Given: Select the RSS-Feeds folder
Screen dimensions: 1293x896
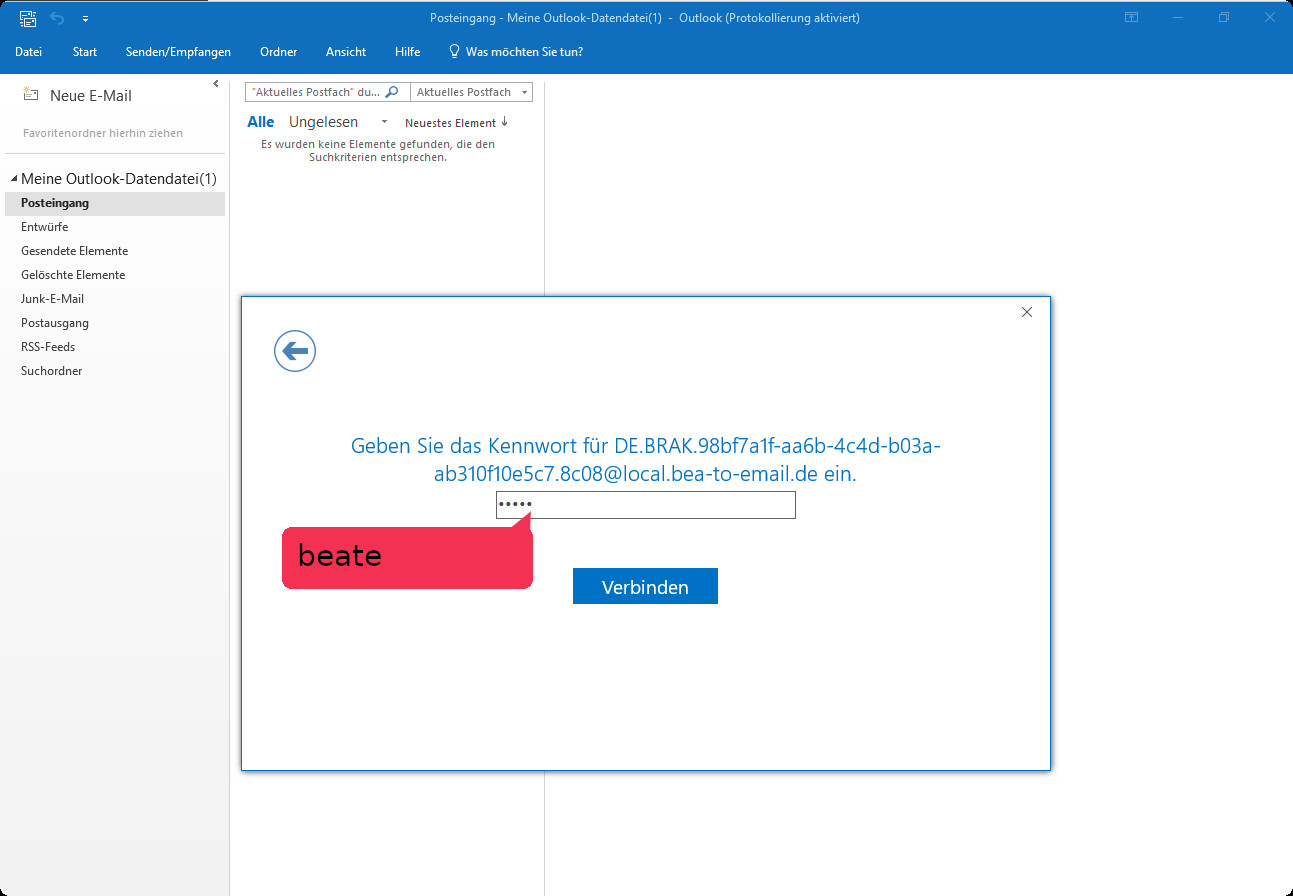Looking at the screenshot, I should point(115,347).
